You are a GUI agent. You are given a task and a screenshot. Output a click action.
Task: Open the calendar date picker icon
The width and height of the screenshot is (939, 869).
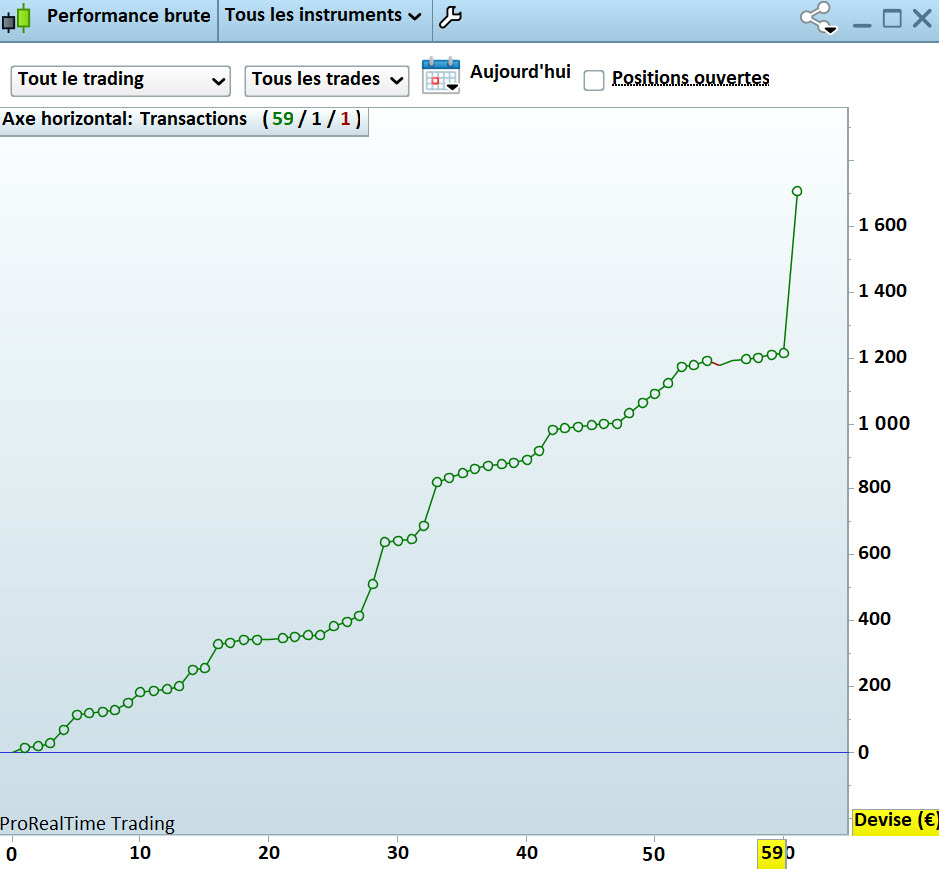pos(441,76)
